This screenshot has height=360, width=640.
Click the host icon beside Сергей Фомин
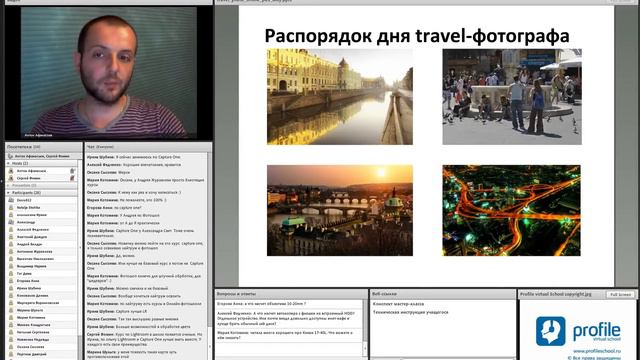point(11,178)
